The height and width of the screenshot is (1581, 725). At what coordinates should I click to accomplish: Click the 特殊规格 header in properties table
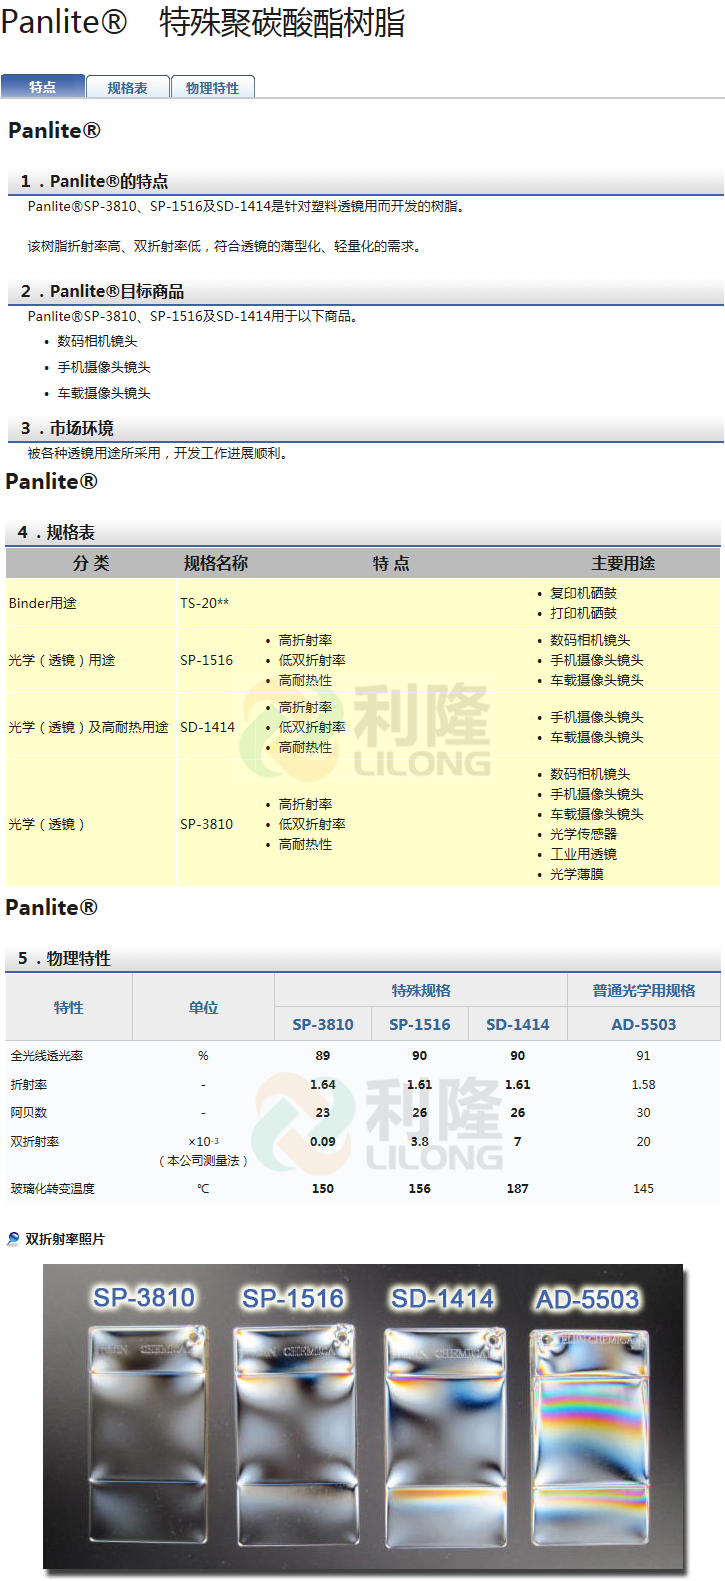pyautogui.click(x=421, y=990)
